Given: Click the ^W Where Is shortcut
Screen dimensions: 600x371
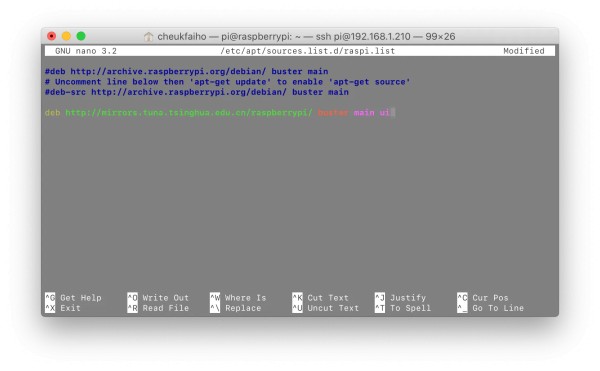Looking at the screenshot, I should pyautogui.click(x=238, y=298).
